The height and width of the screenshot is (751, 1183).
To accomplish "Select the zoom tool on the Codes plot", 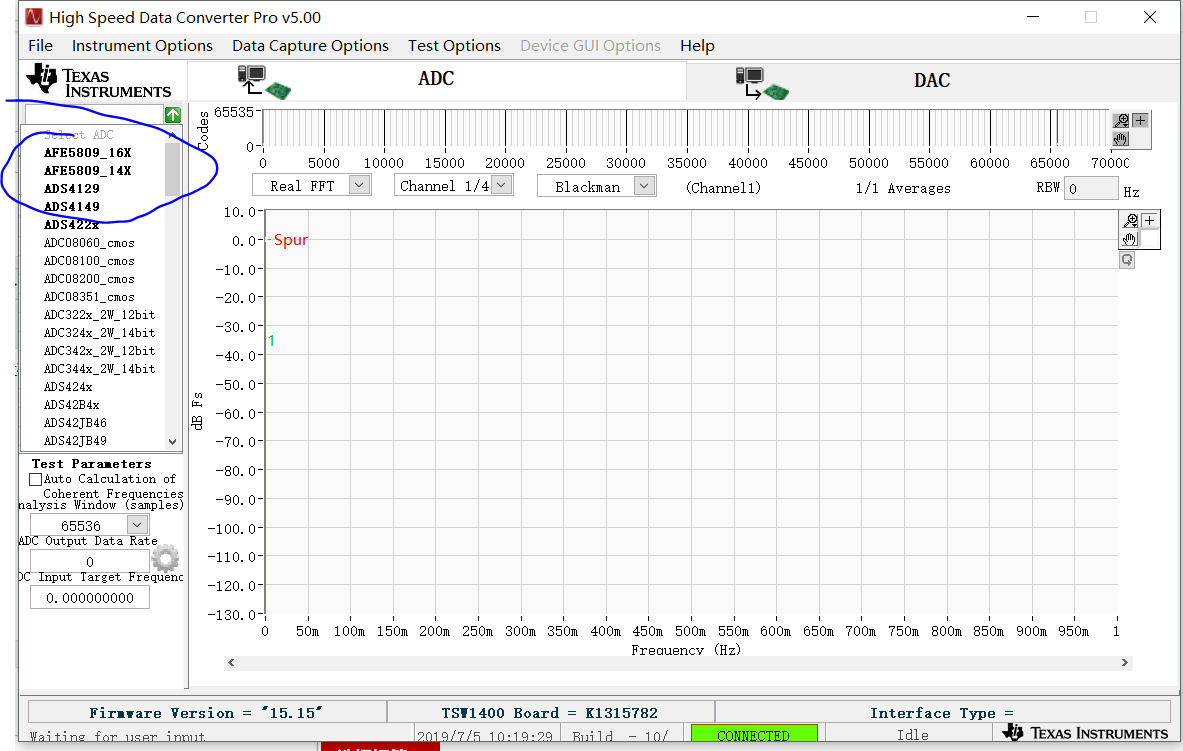I will click(1121, 121).
